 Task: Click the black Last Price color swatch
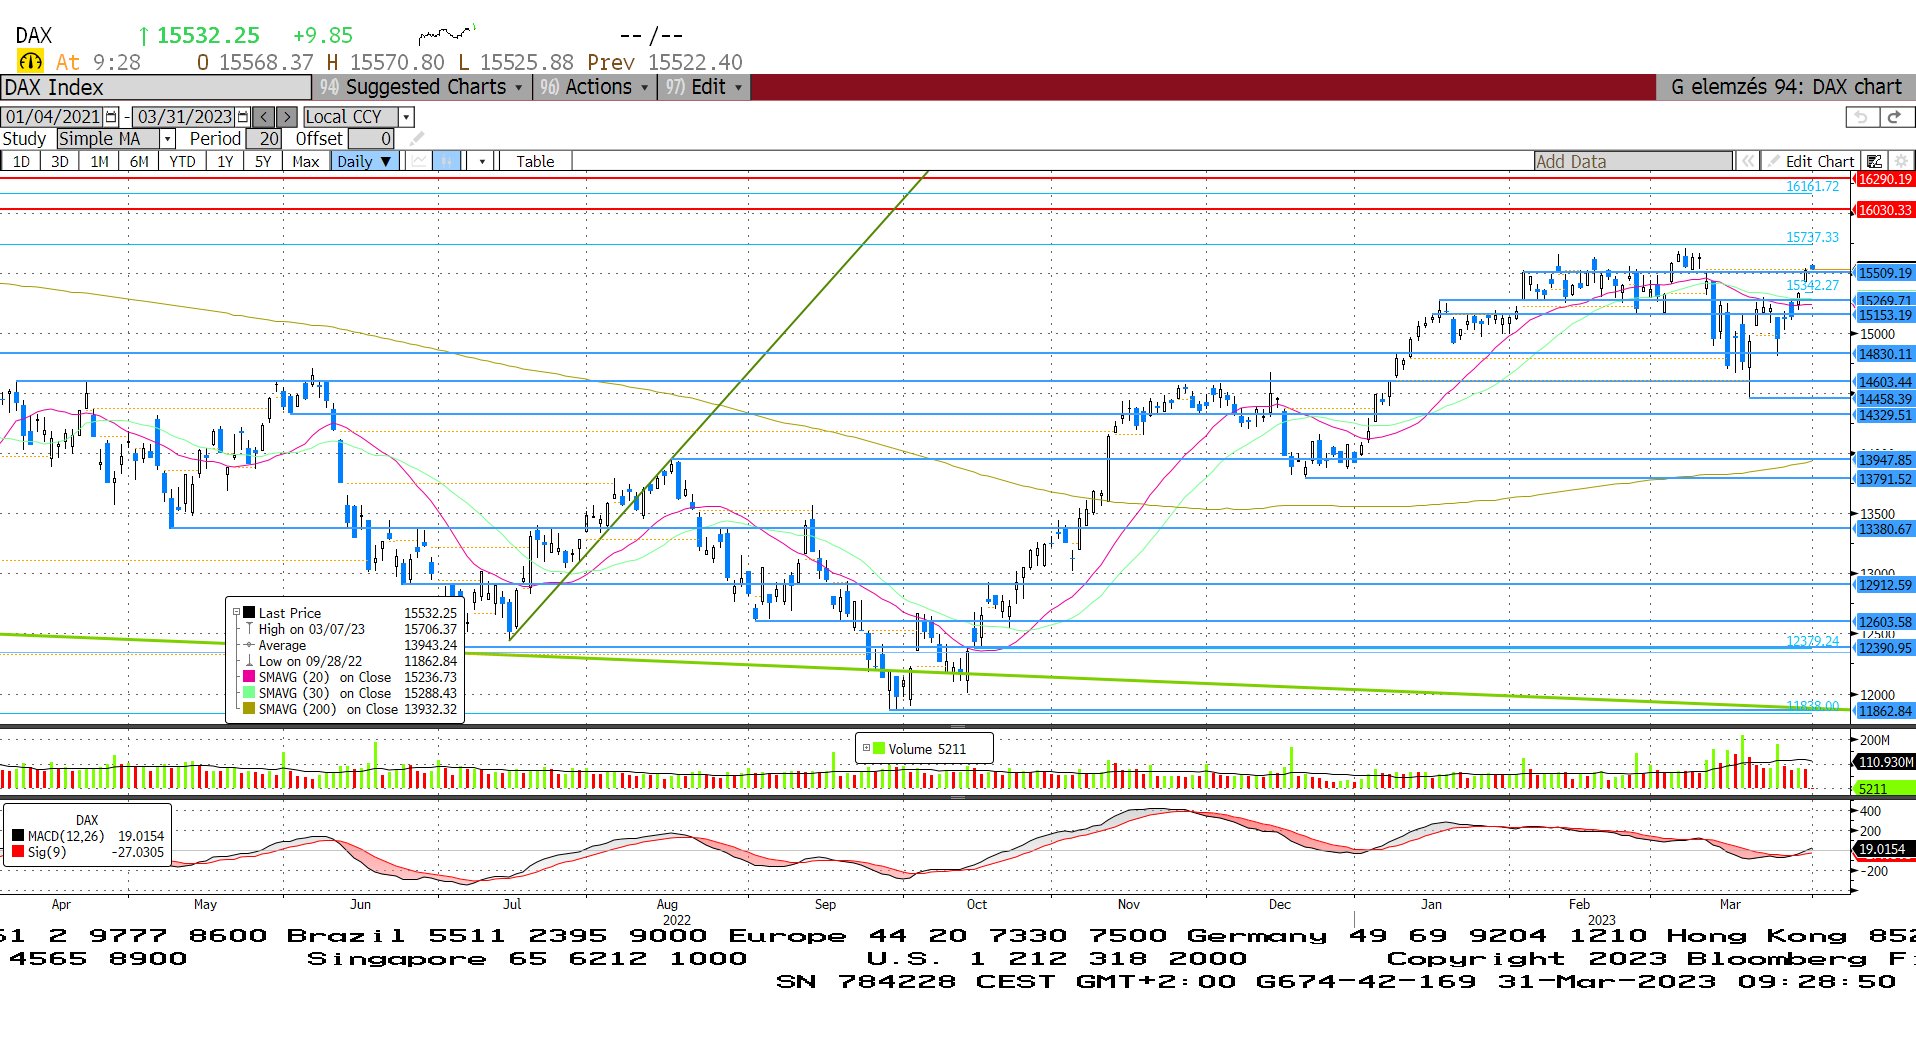point(249,612)
